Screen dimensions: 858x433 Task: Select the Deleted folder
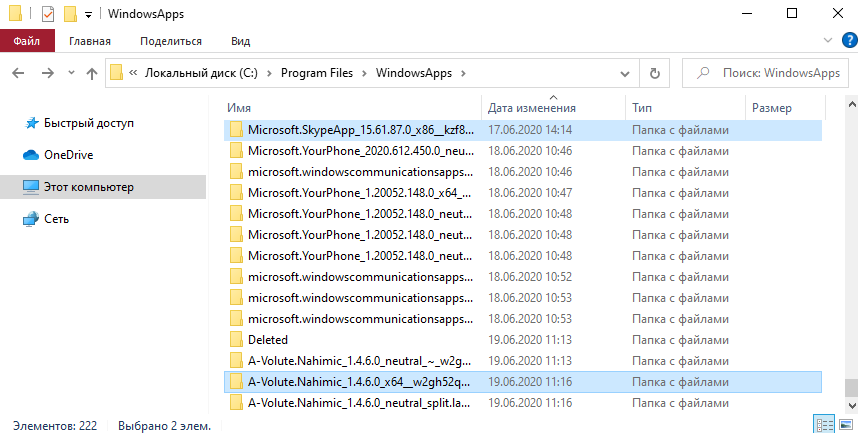tap(267, 339)
